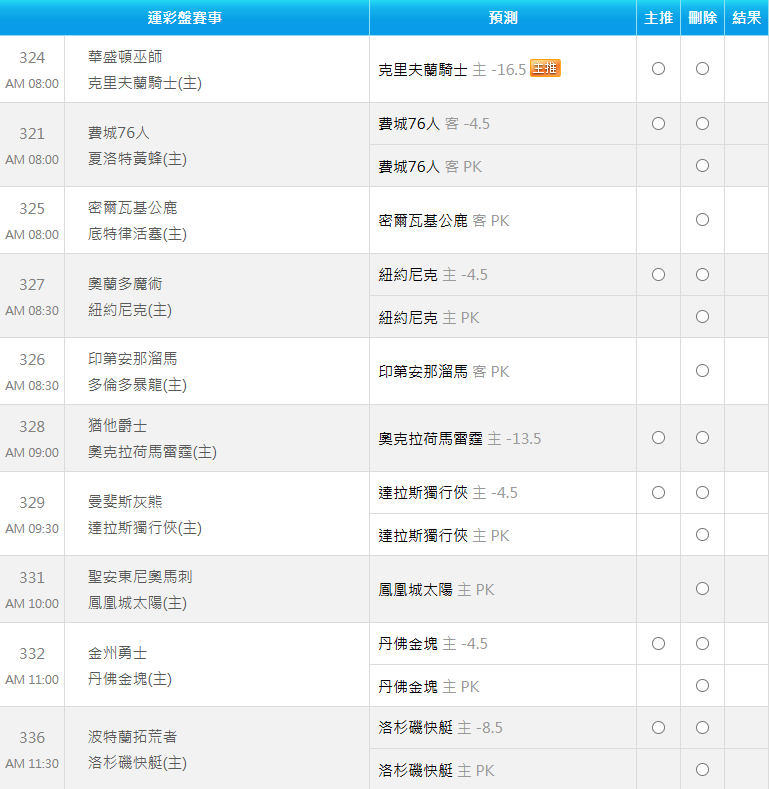Click the 主推 column header
The height and width of the screenshot is (789, 769).
658,18
